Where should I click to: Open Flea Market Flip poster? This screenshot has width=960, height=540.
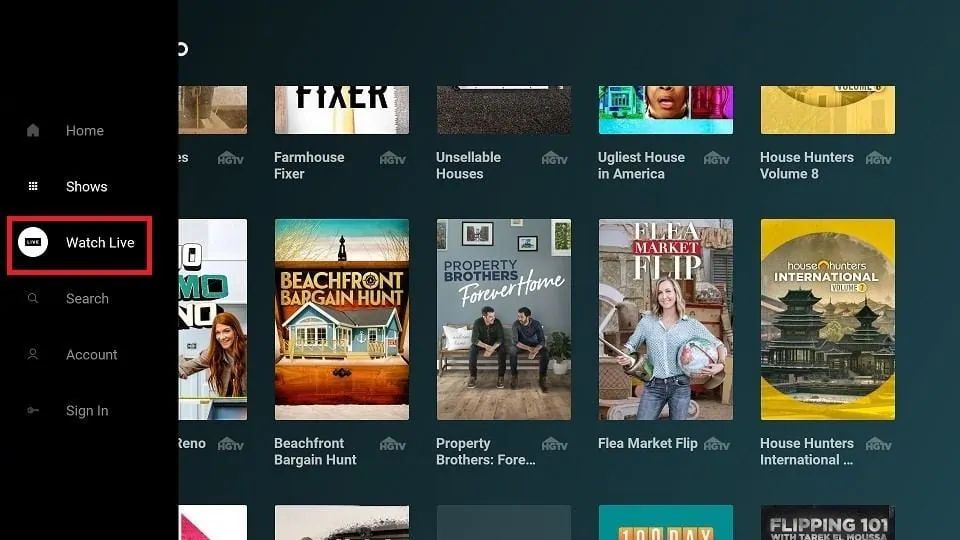(x=666, y=319)
